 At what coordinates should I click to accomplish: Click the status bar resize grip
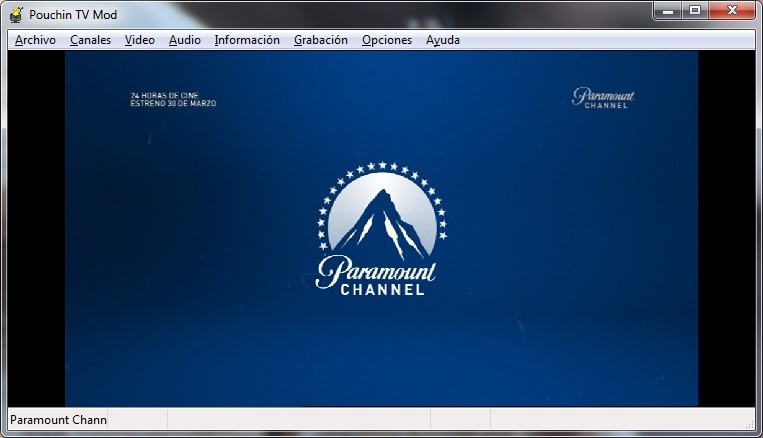coord(749,424)
